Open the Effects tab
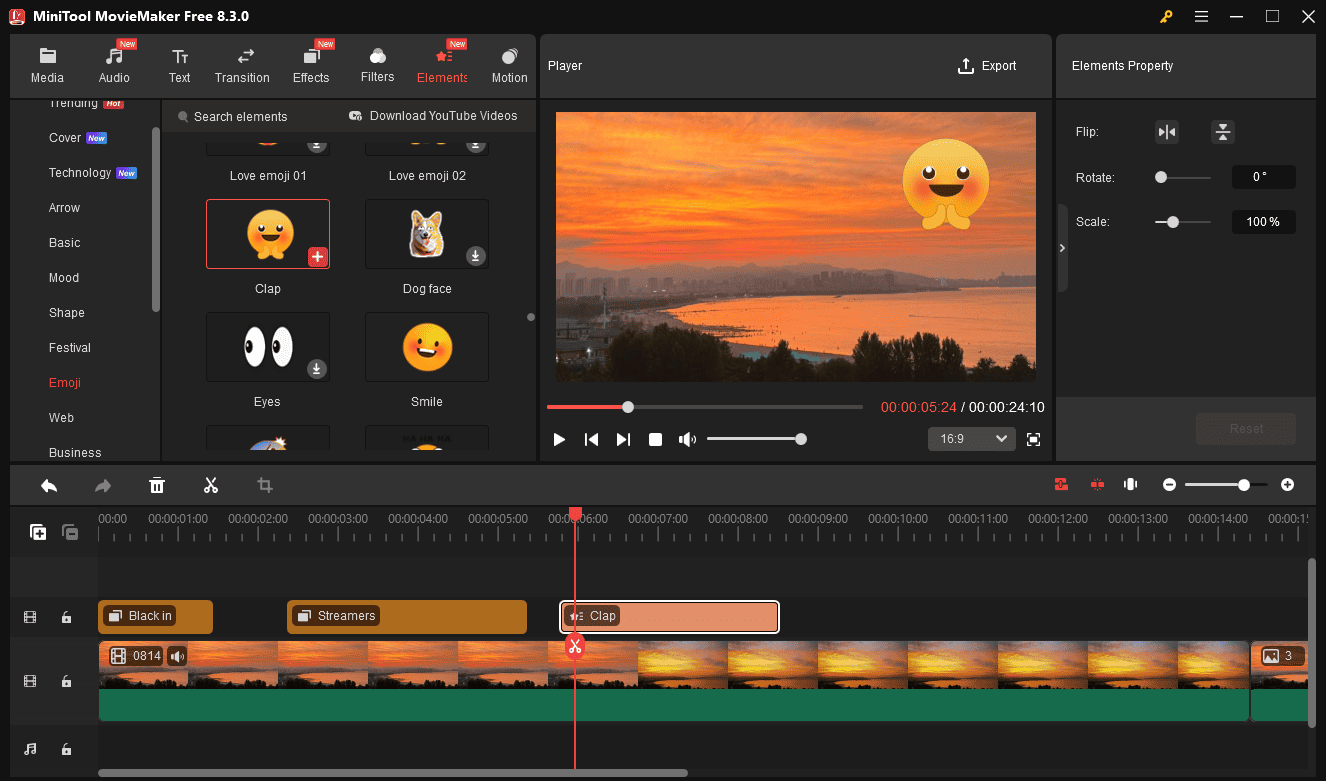The image size is (1326, 781). 311,66
